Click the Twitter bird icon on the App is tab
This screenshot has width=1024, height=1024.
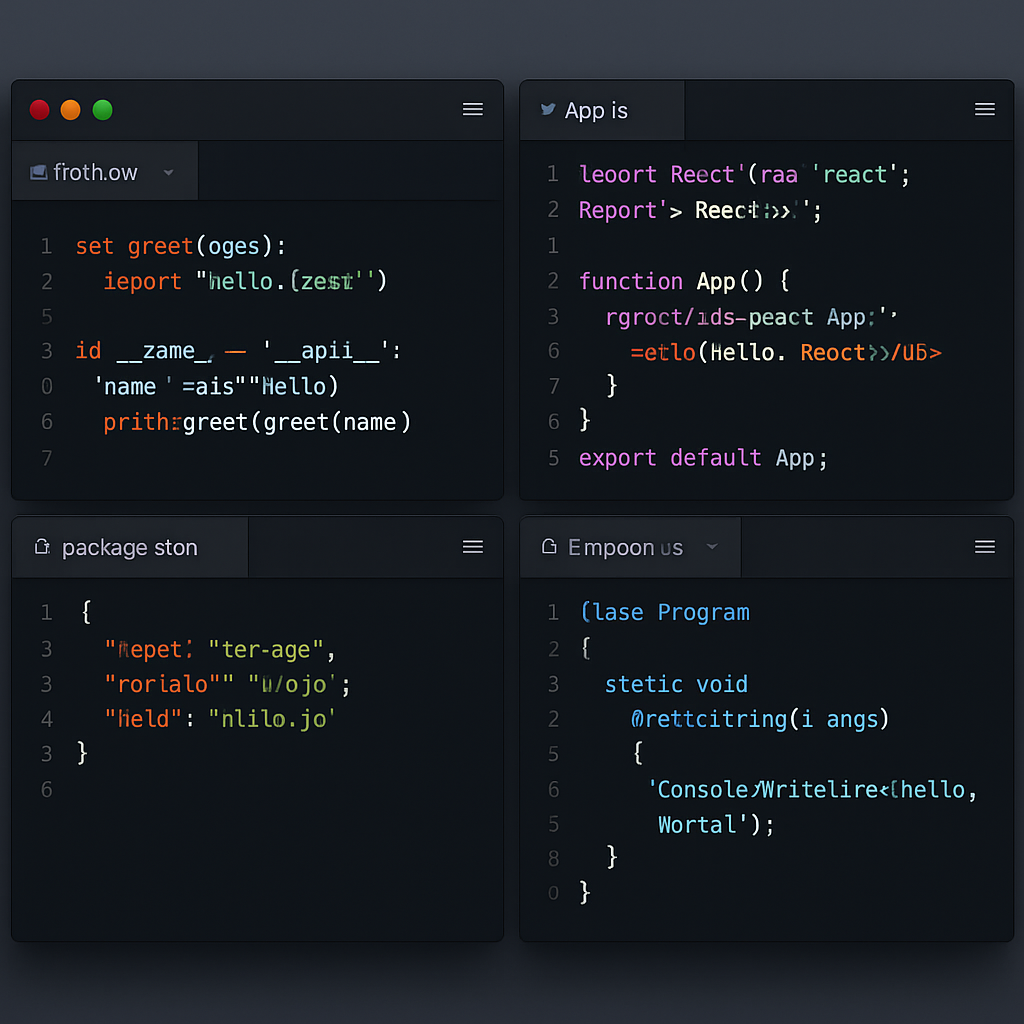point(548,110)
